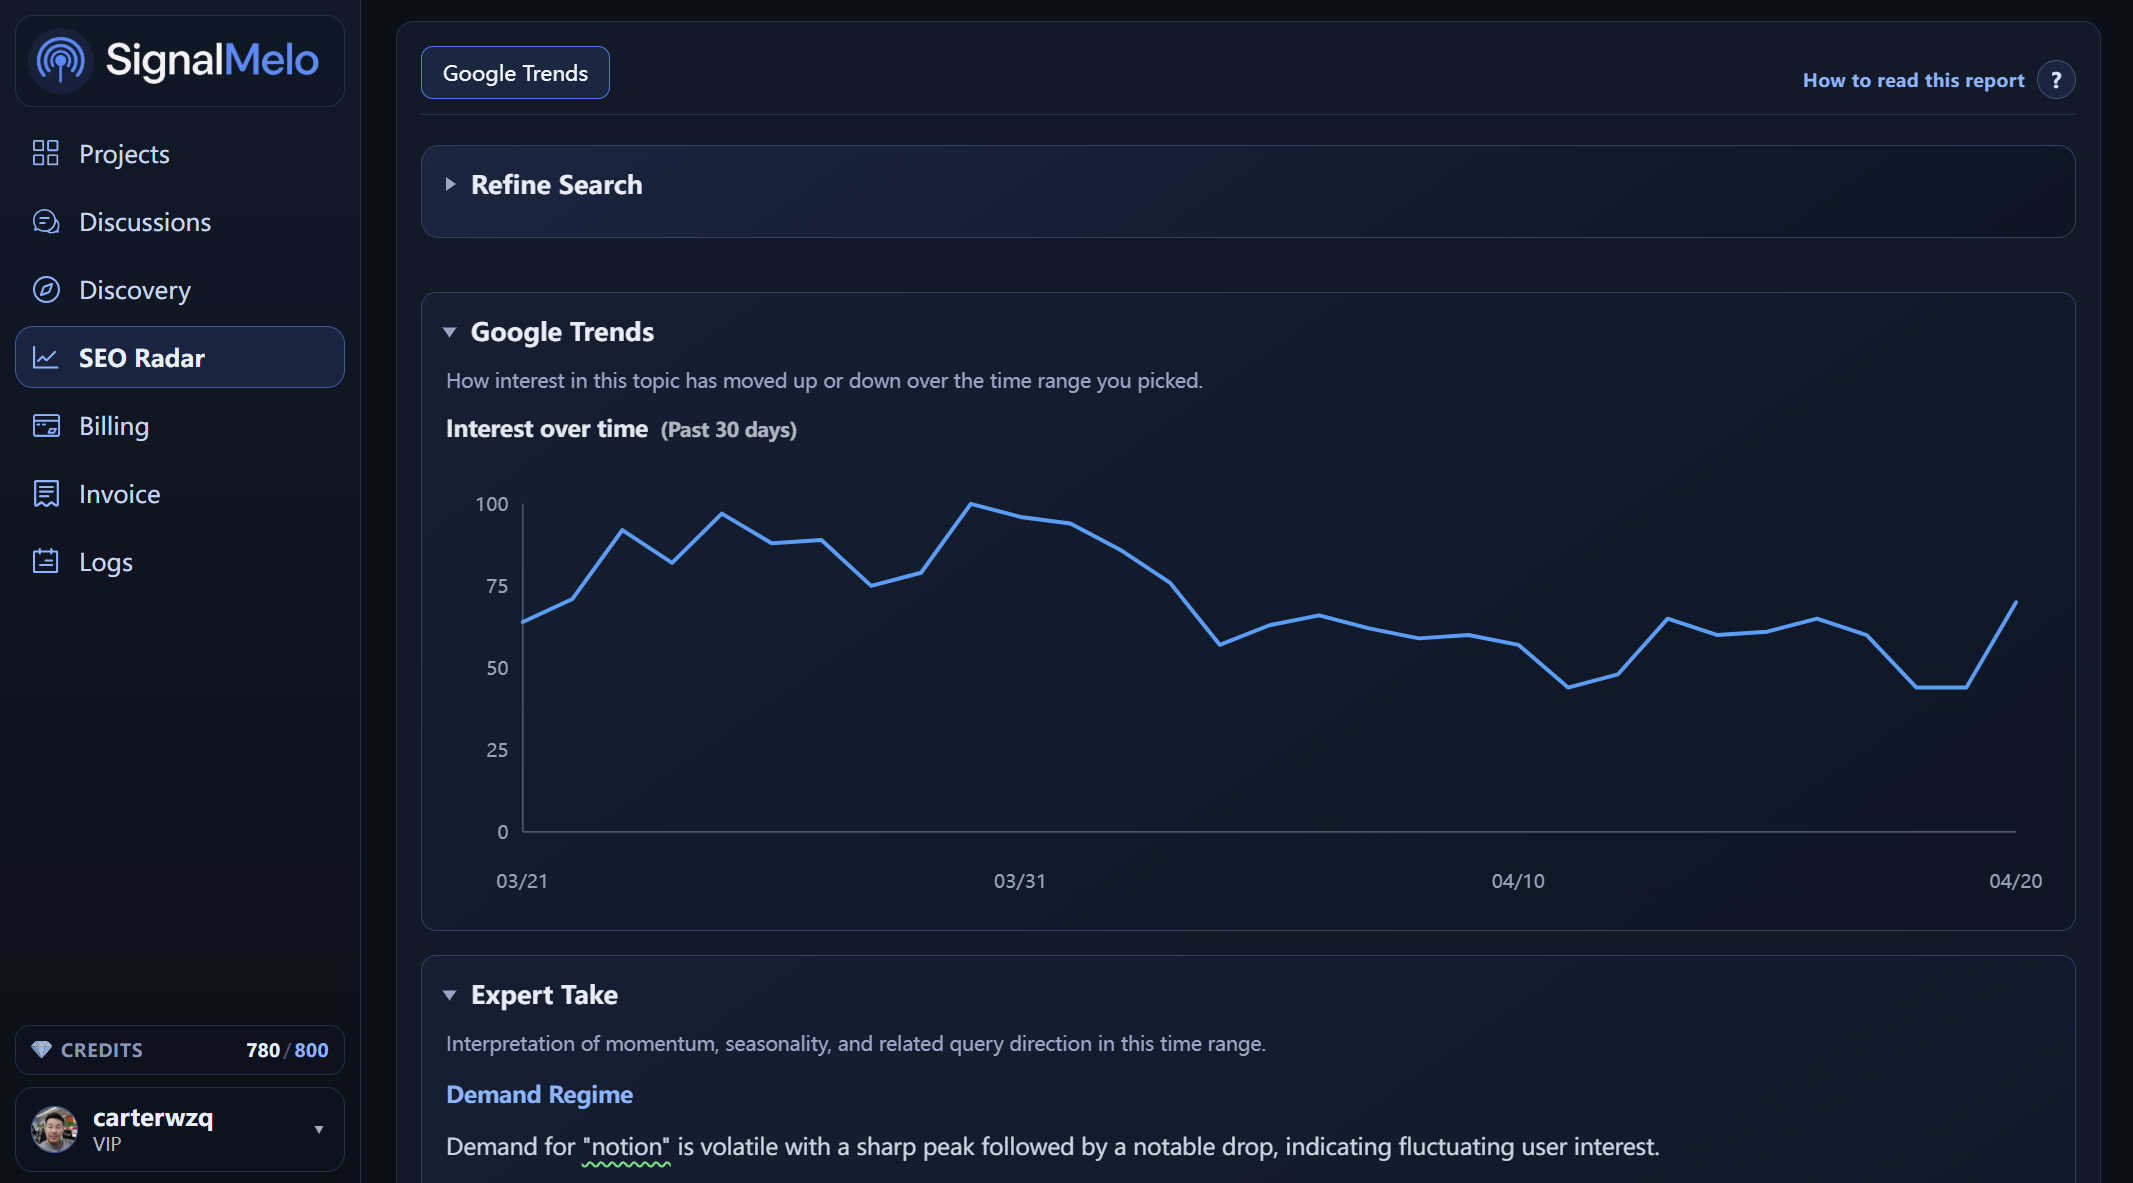Click the Billing card icon
Viewport: 2133px width, 1183px height.
pos(46,425)
